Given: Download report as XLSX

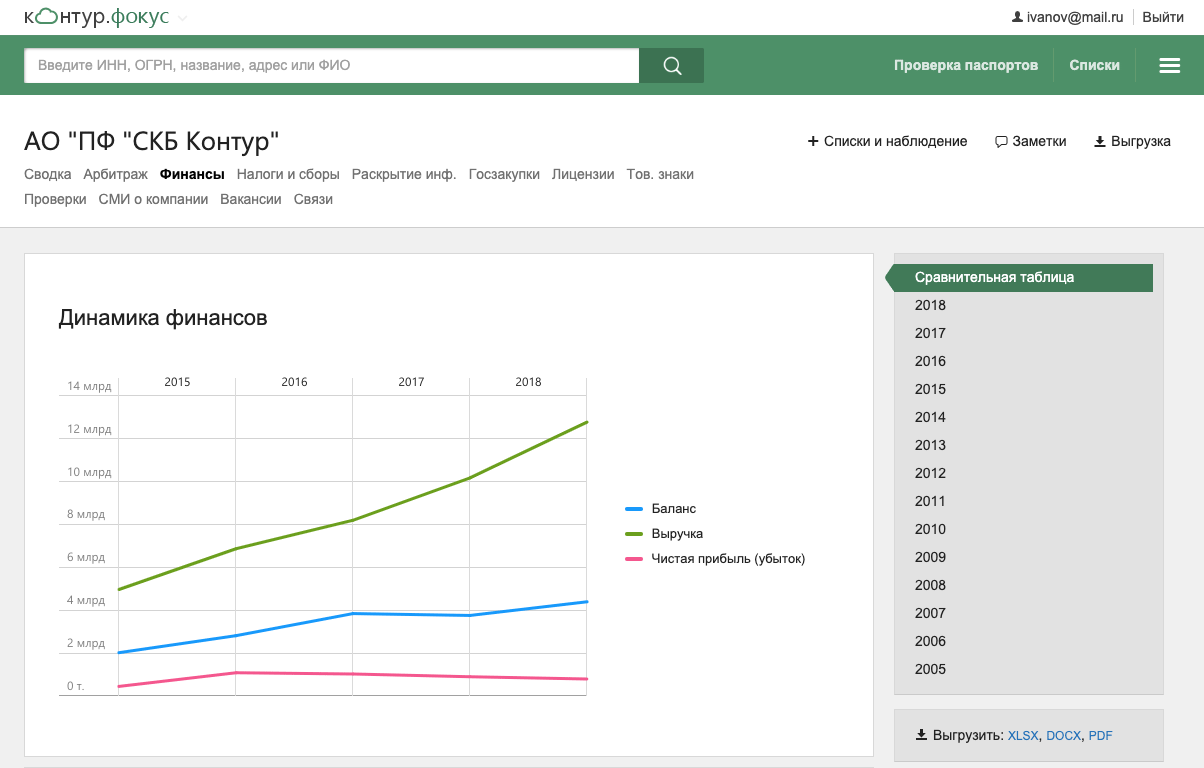Looking at the screenshot, I should click(x=1023, y=736).
